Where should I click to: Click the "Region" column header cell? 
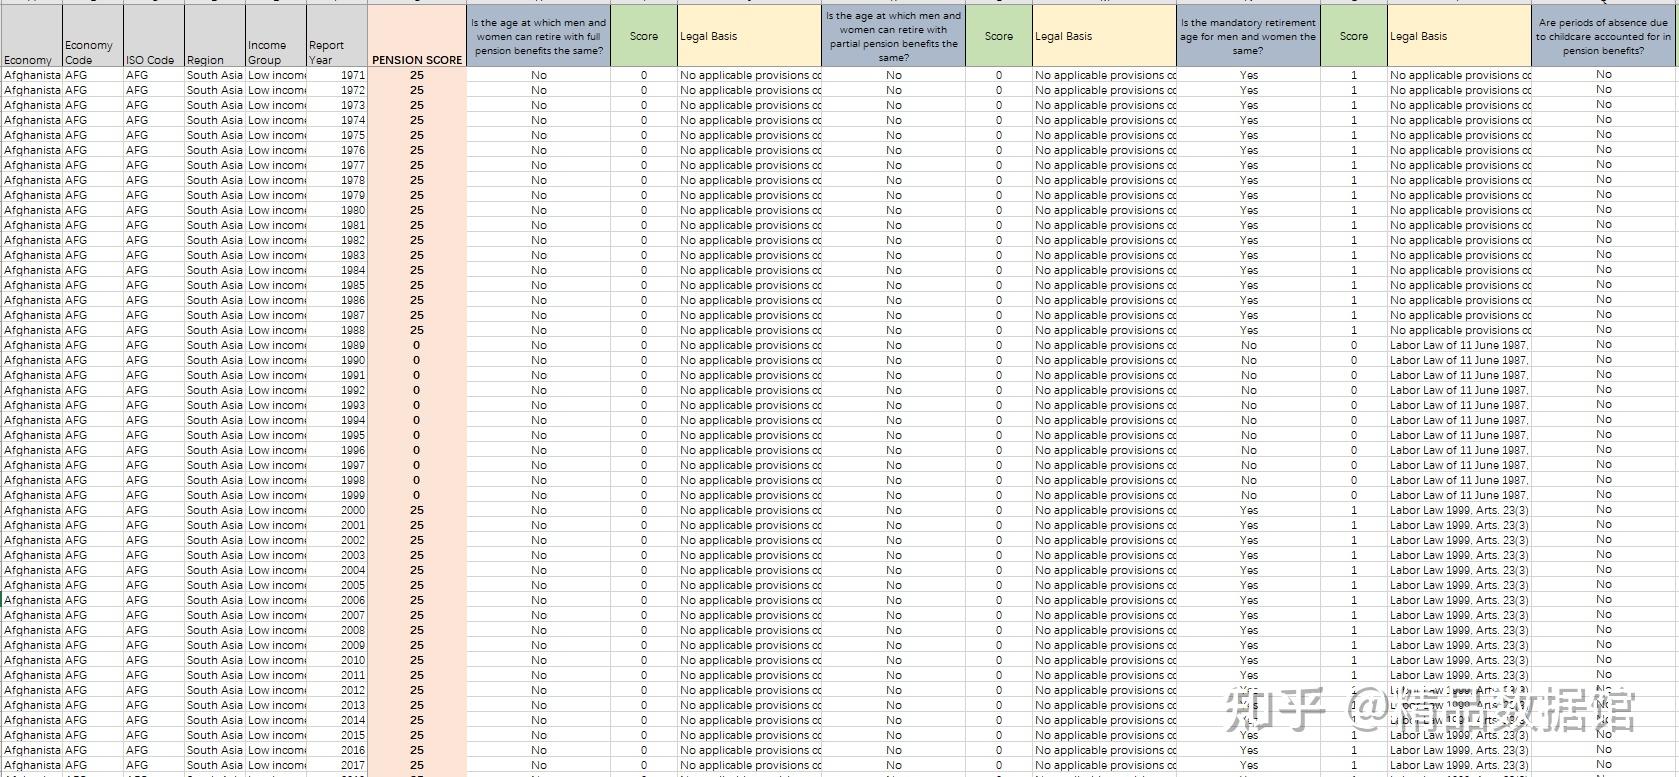pos(215,36)
